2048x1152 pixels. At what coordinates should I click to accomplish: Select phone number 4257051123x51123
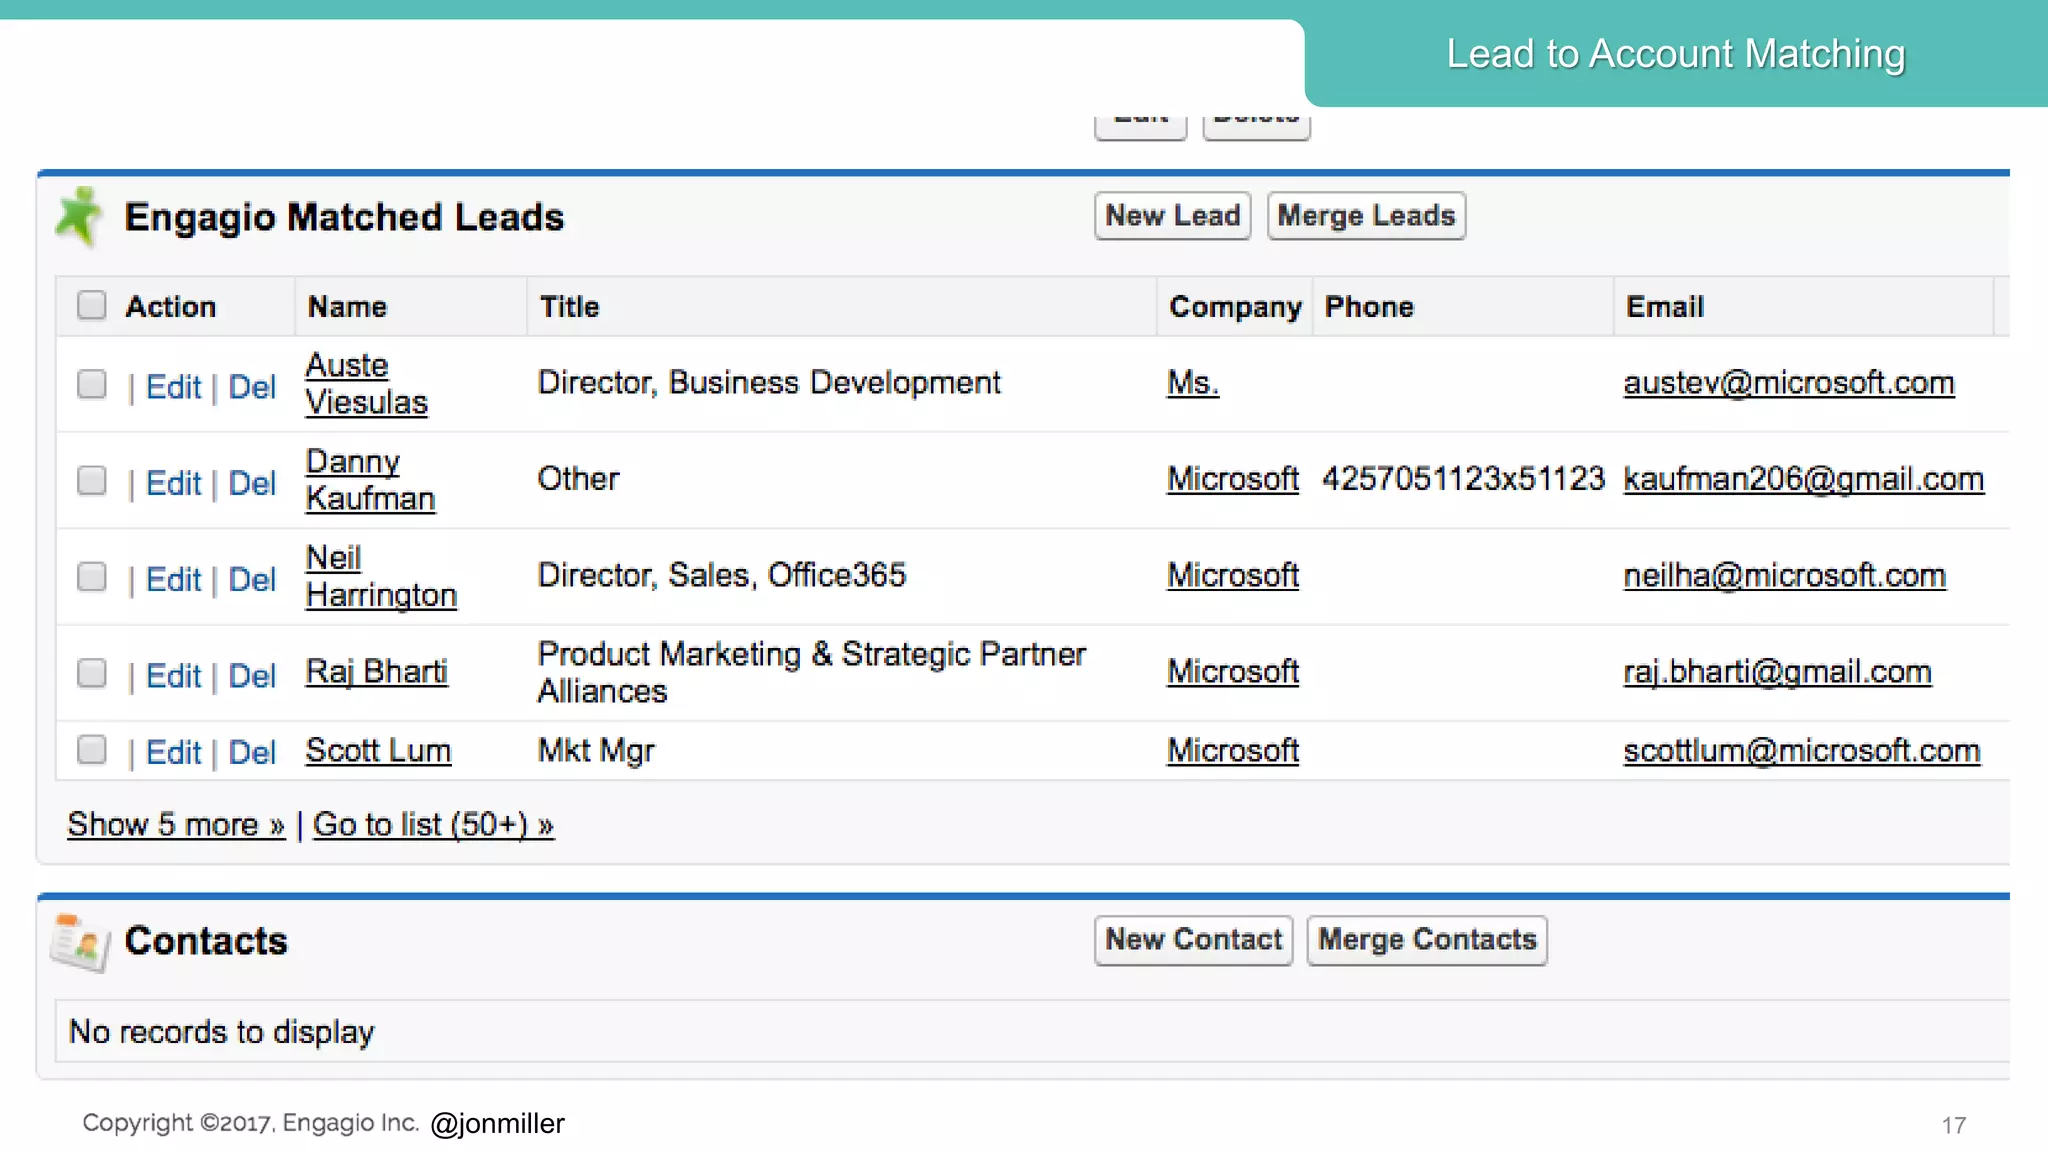[1463, 479]
